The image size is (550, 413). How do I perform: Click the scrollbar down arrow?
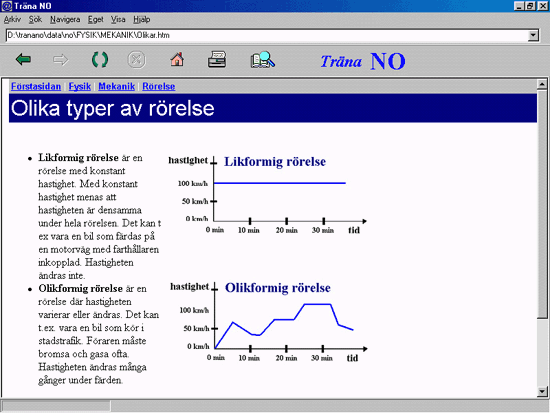[x=542, y=391]
